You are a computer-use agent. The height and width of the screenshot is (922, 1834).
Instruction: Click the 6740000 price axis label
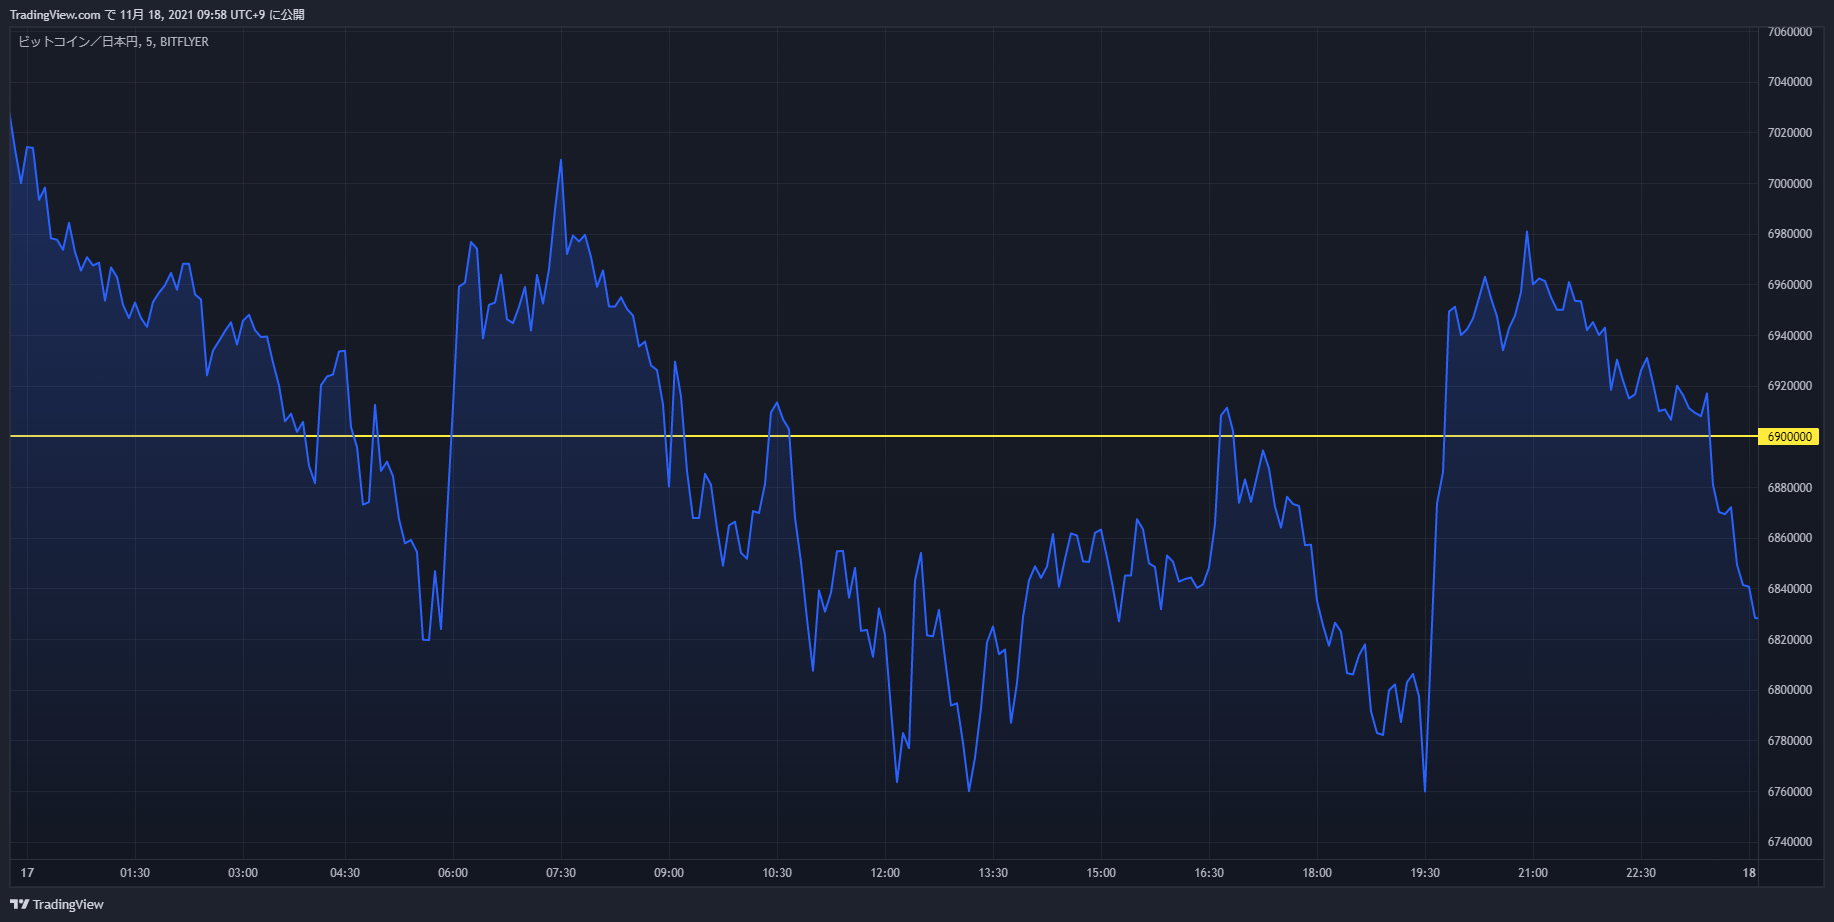click(1790, 842)
